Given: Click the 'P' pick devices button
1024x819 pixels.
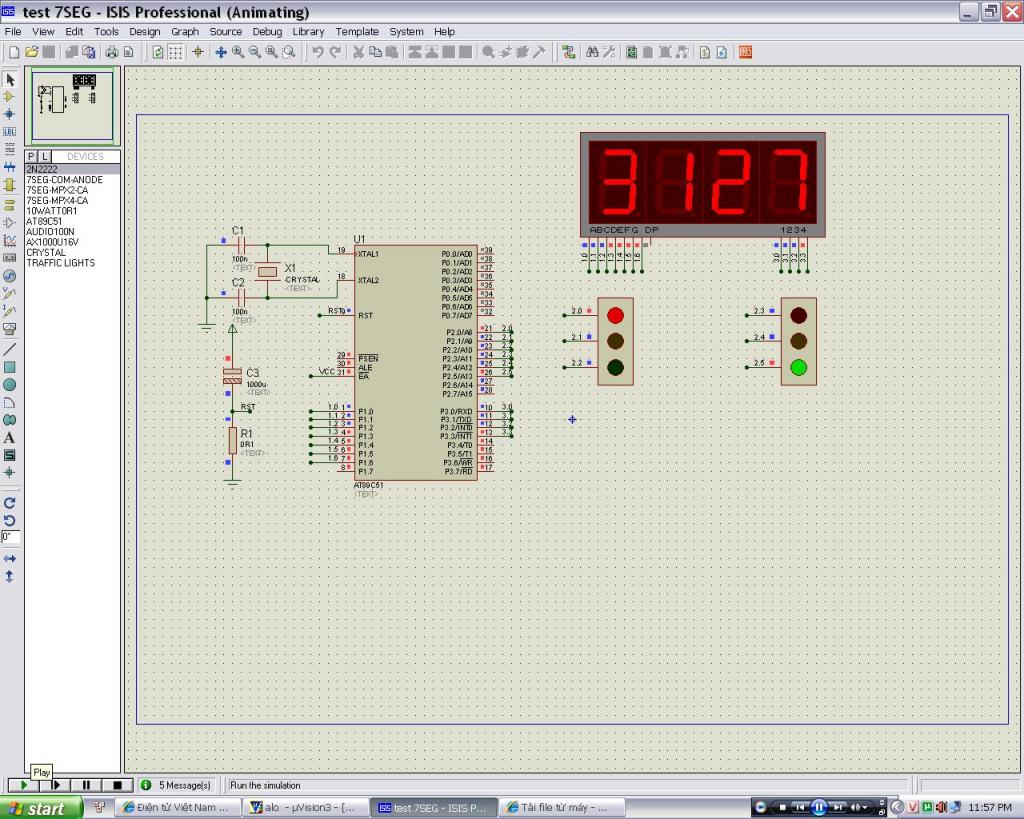Looking at the screenshot, I should [x=31, y=157].
